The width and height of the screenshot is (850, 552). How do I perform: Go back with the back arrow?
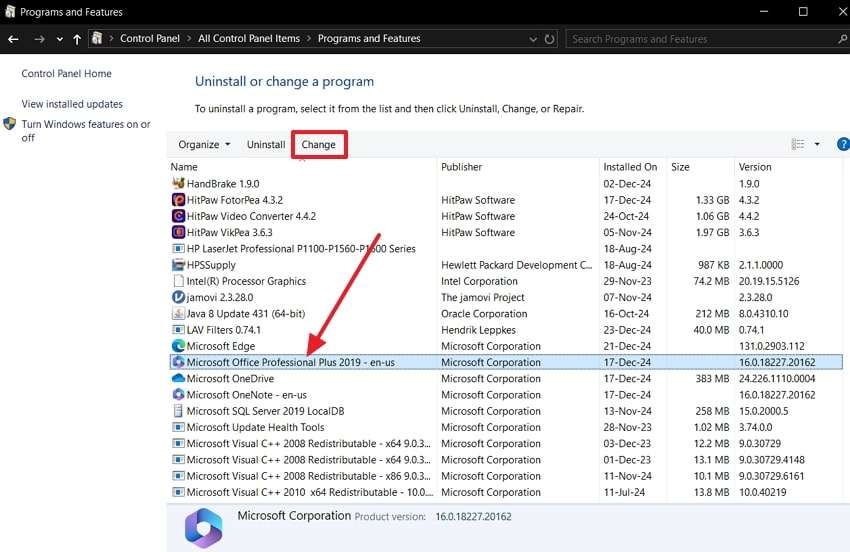pos(14,39)
